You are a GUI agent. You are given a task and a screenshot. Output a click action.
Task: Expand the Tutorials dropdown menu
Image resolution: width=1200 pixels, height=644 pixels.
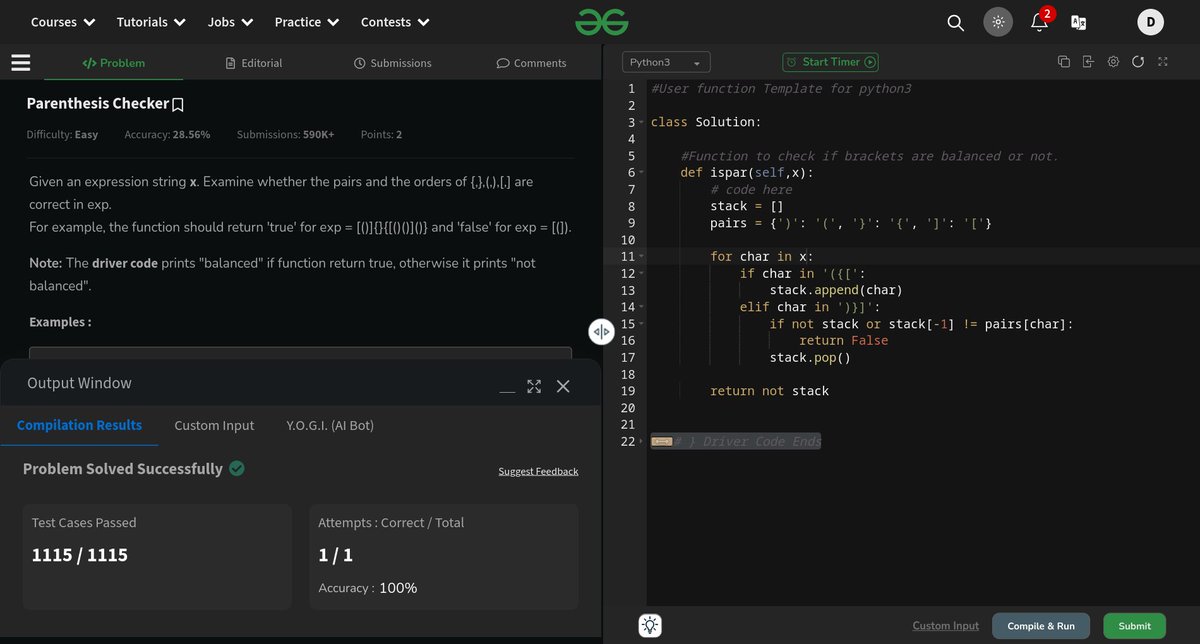(151, 22)
